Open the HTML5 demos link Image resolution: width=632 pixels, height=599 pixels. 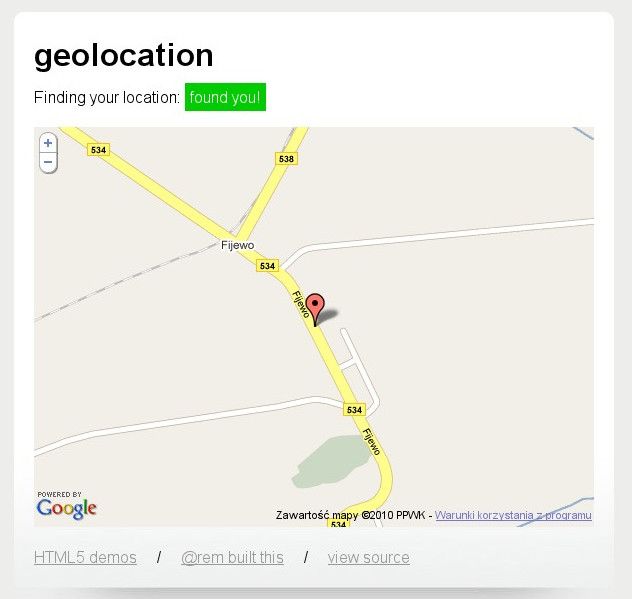[x=85, y=557]
